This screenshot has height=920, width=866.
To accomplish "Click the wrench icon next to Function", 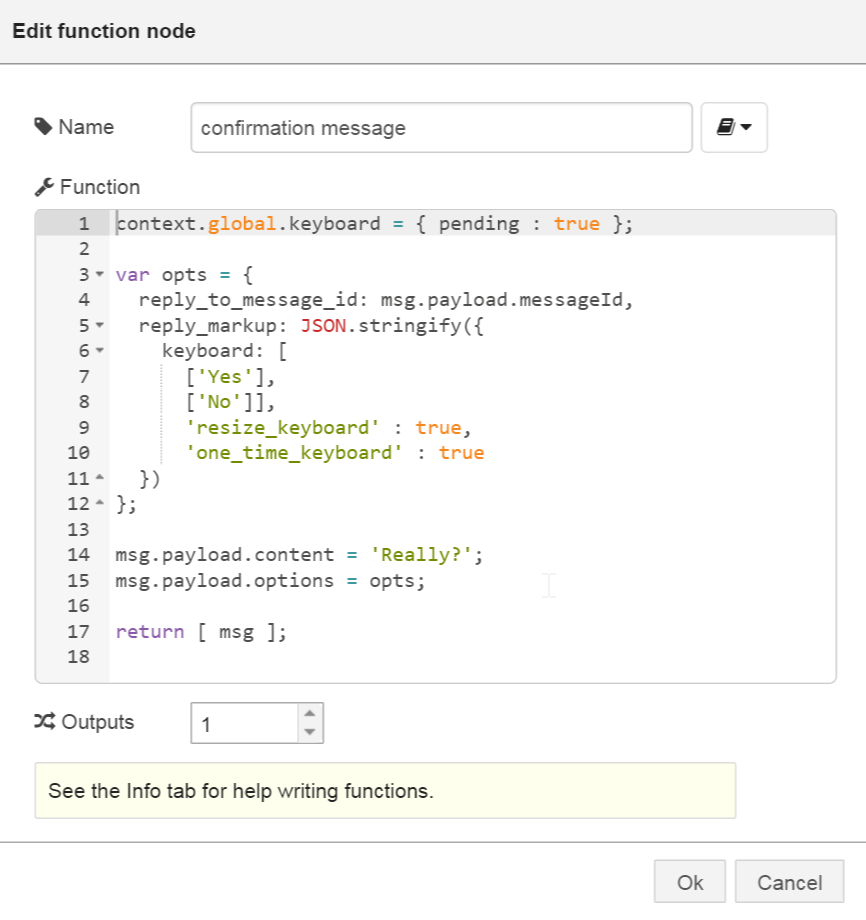I will coord(43,186).
